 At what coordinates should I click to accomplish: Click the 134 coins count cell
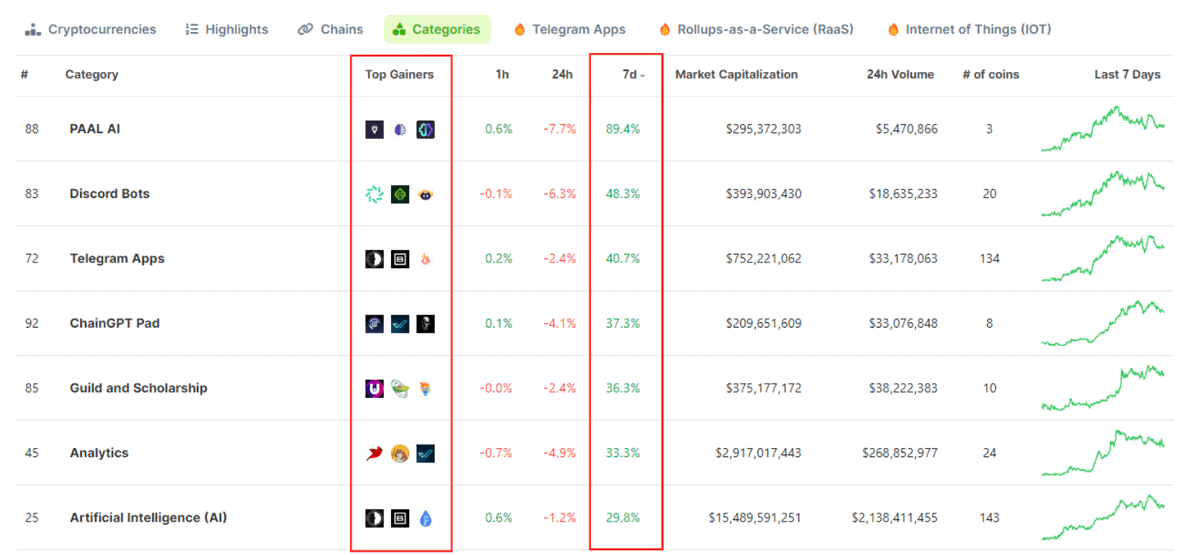[x=990, y=259]
